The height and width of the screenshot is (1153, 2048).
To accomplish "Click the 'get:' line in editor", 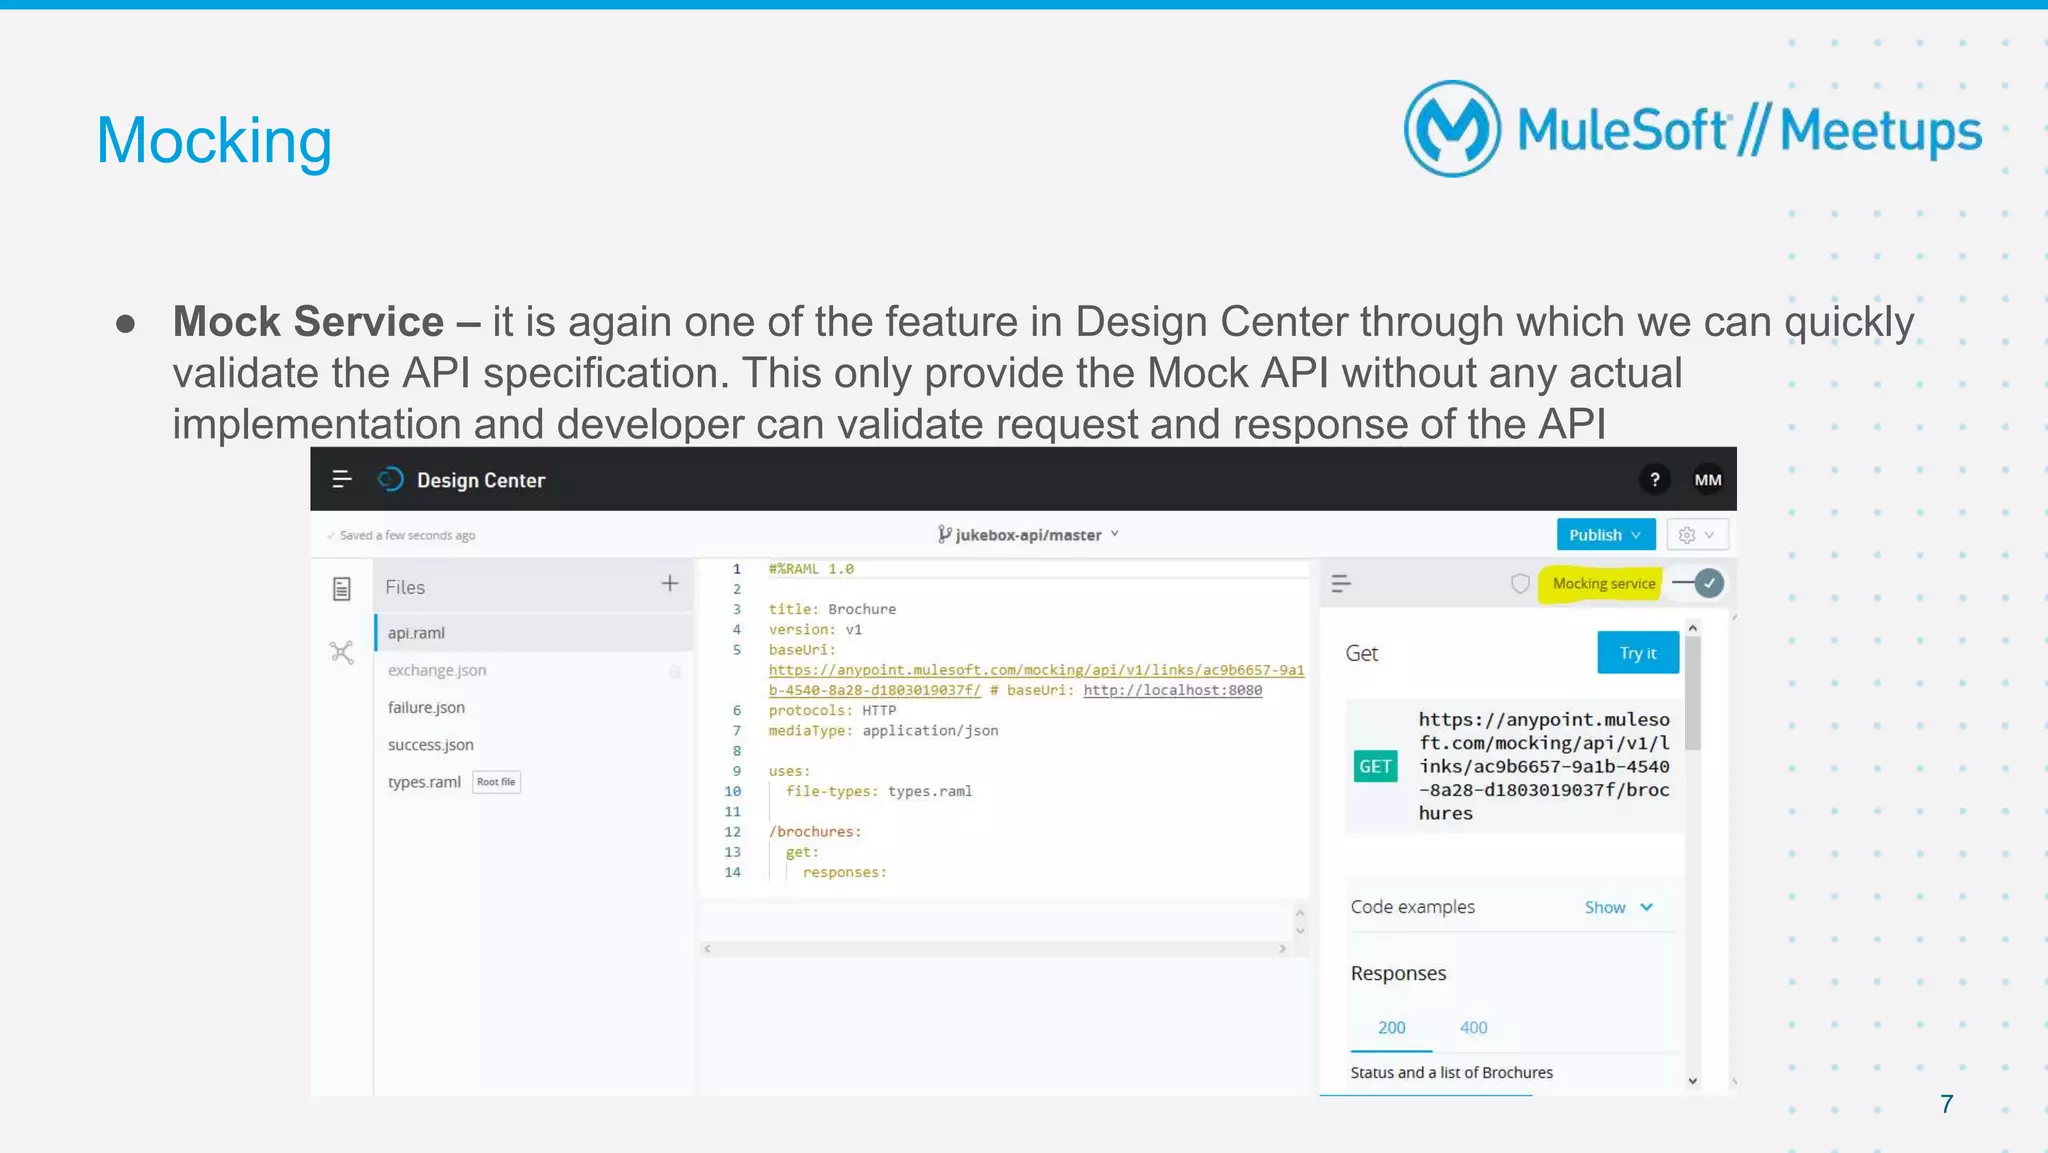I will point(802,852).
